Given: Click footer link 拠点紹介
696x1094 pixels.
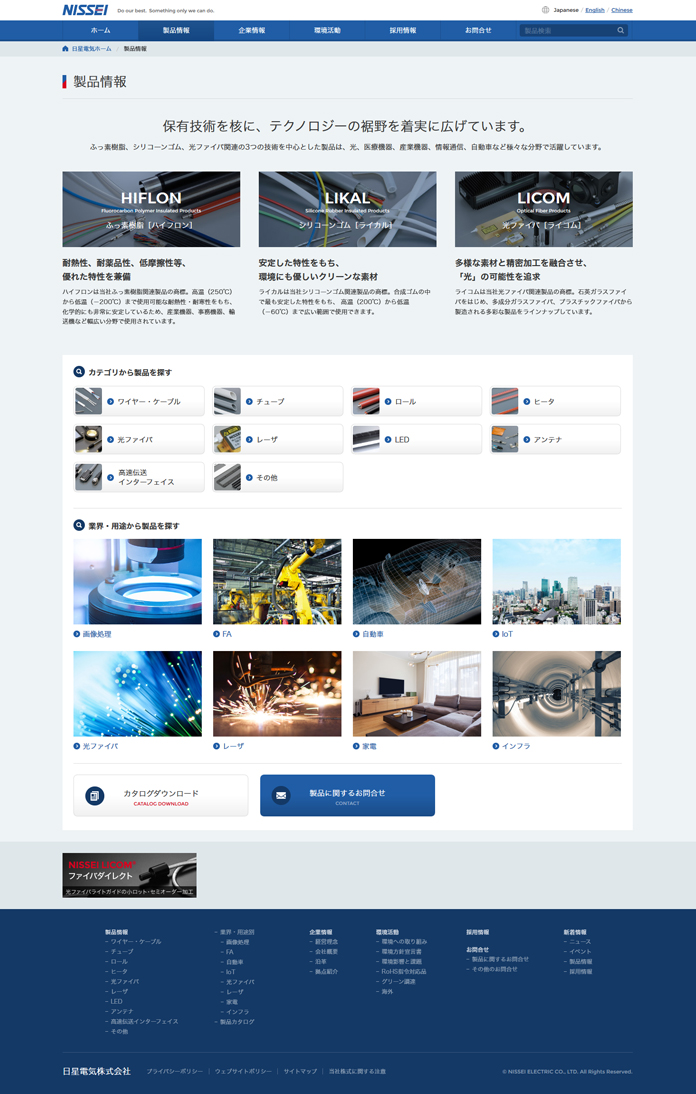Looking at the screenshot, I should [324, 972].
